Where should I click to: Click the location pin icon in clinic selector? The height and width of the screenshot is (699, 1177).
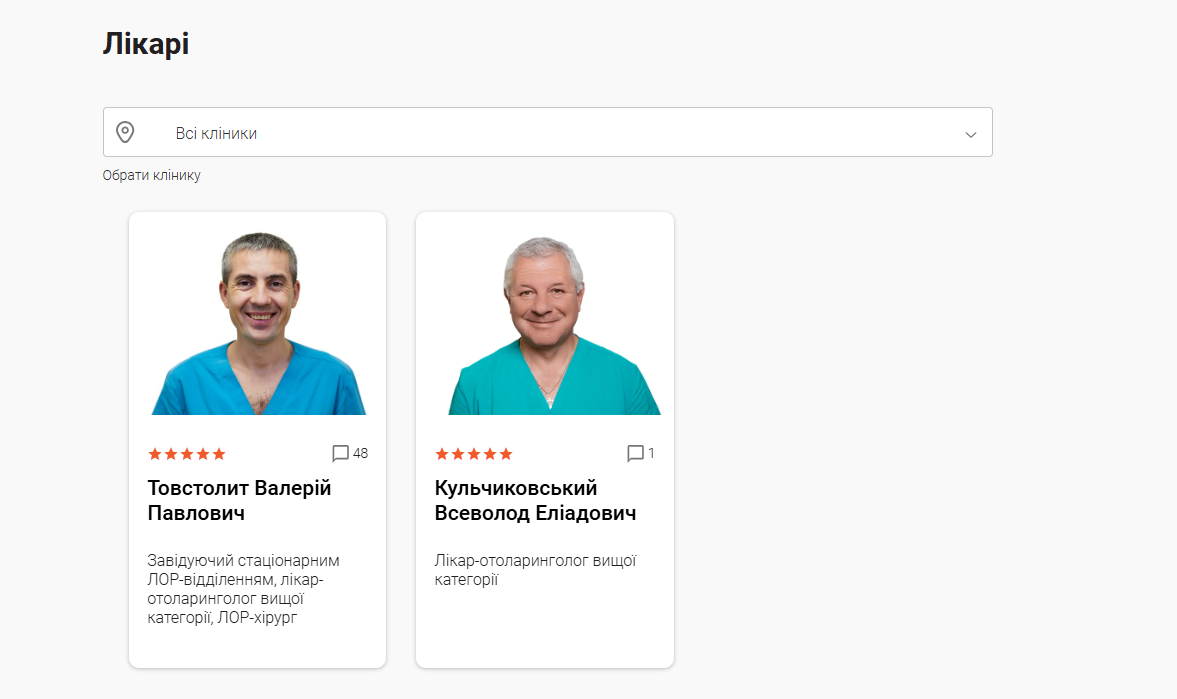[125, 132]
